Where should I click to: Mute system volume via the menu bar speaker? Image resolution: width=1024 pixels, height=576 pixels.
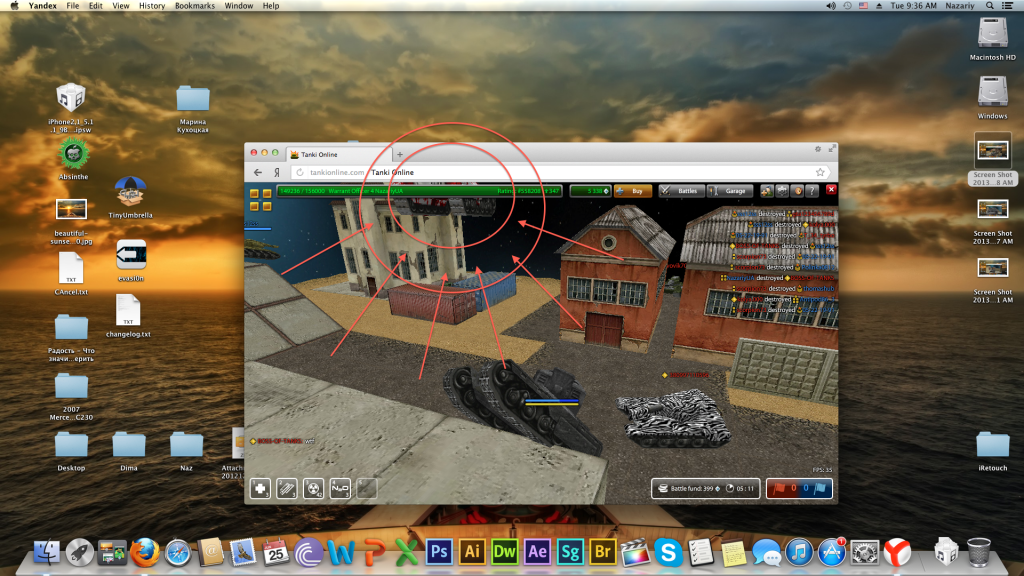point(833,5)
